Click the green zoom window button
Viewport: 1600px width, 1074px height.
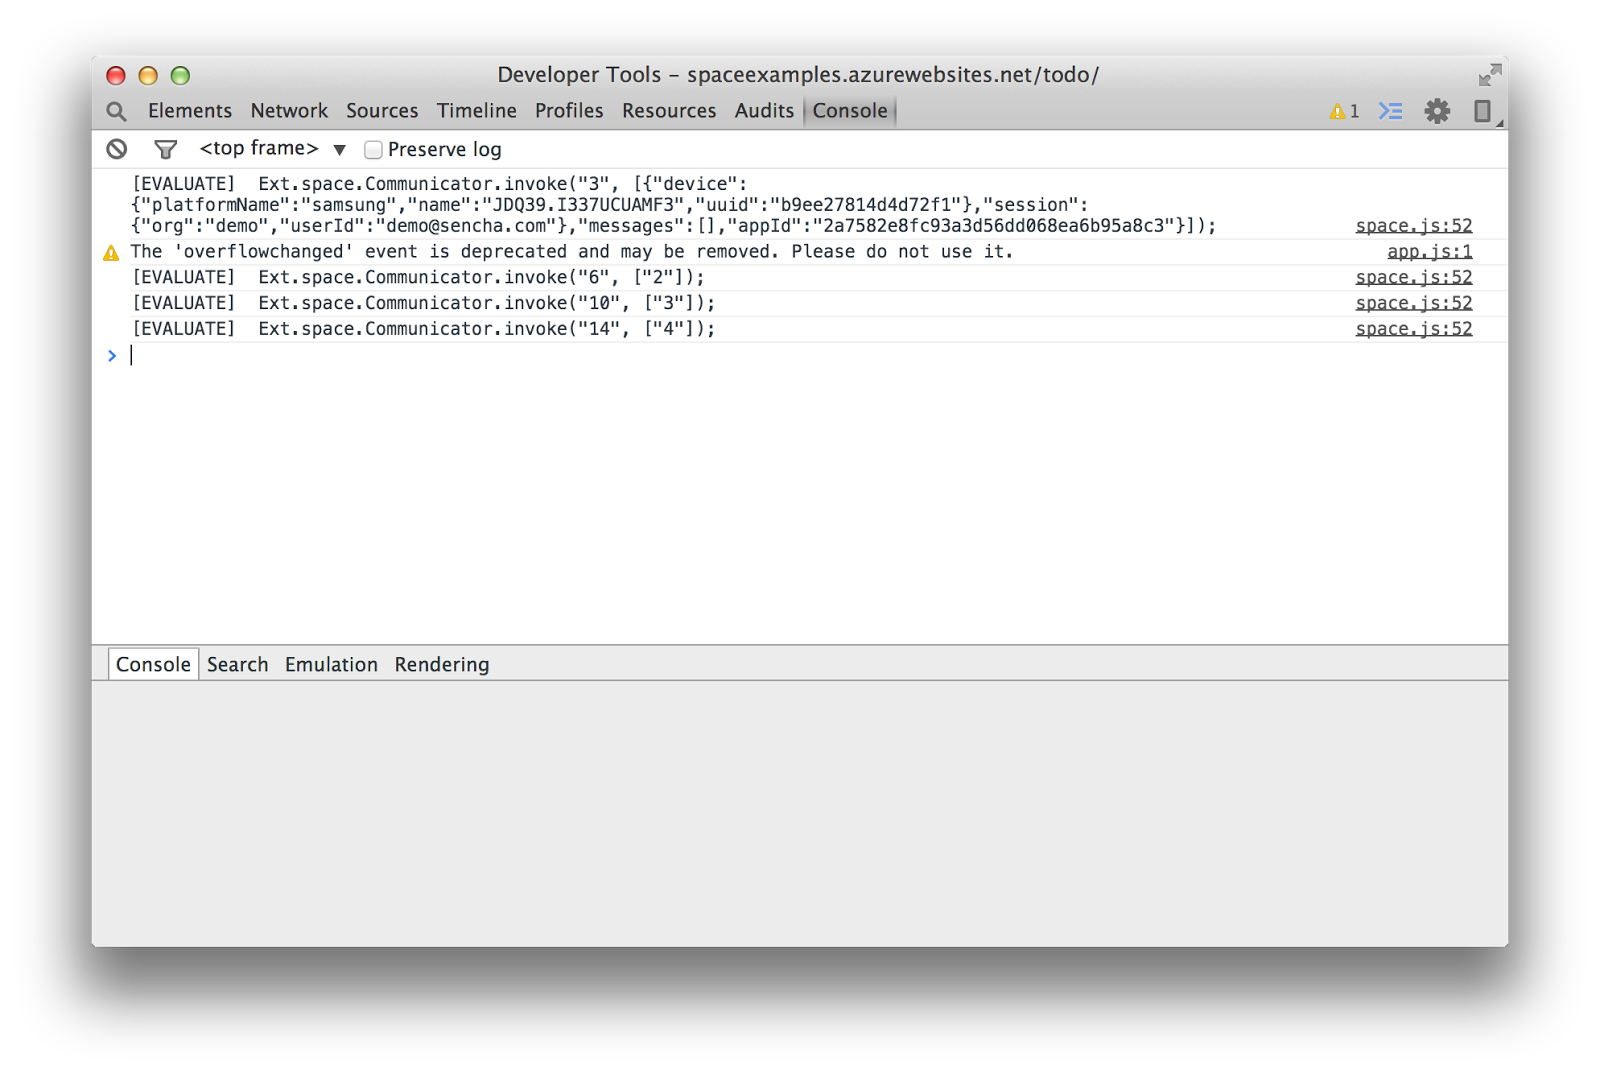pyautogui.click(x=180, y=76)
